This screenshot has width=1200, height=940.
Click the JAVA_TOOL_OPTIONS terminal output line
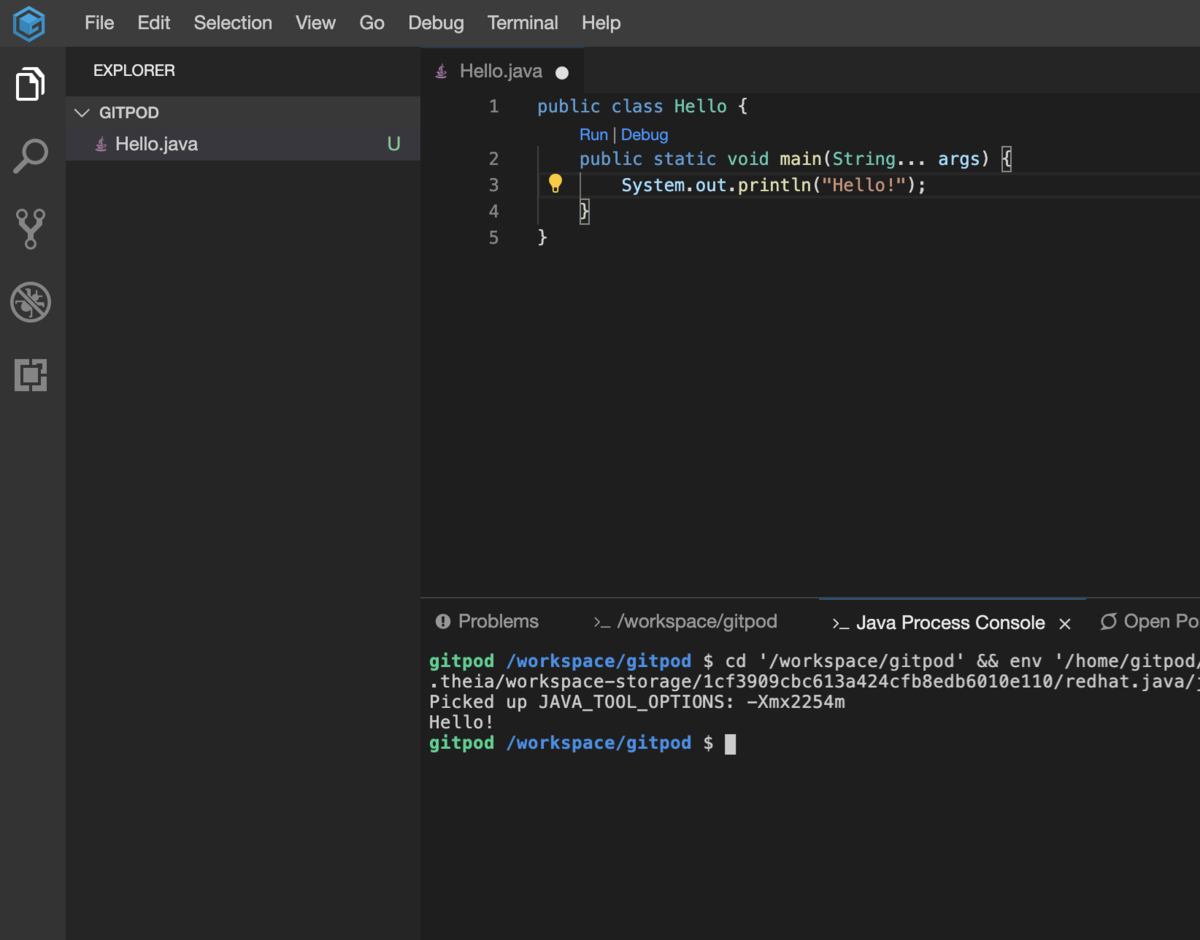637,702
